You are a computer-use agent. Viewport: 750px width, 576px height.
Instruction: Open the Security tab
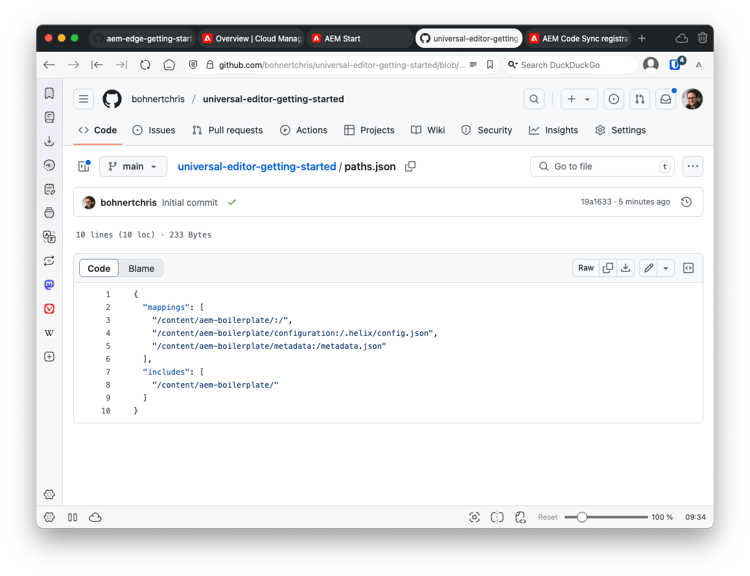[x=487, y=130]
